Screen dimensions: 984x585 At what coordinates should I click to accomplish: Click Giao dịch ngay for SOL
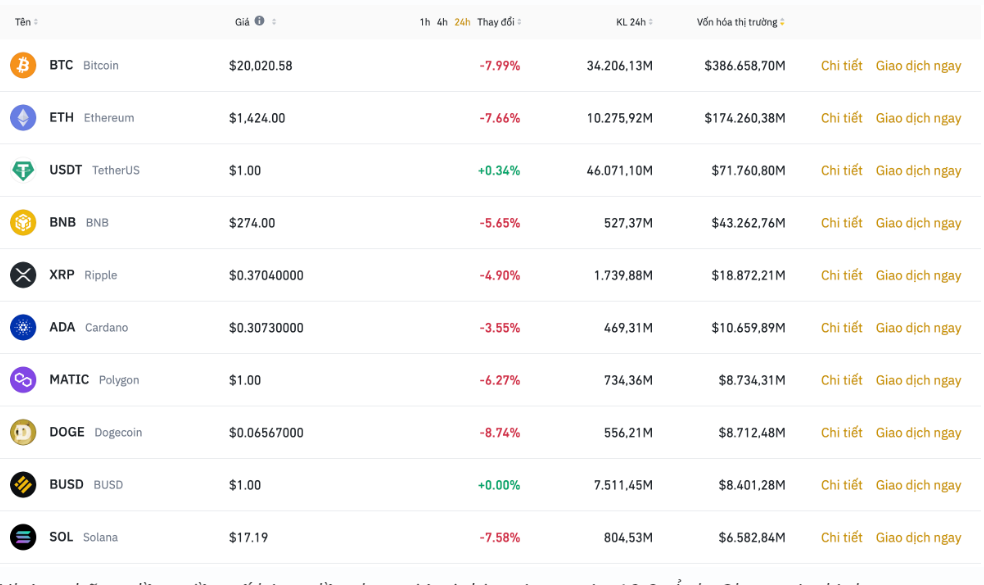point(918,538)
